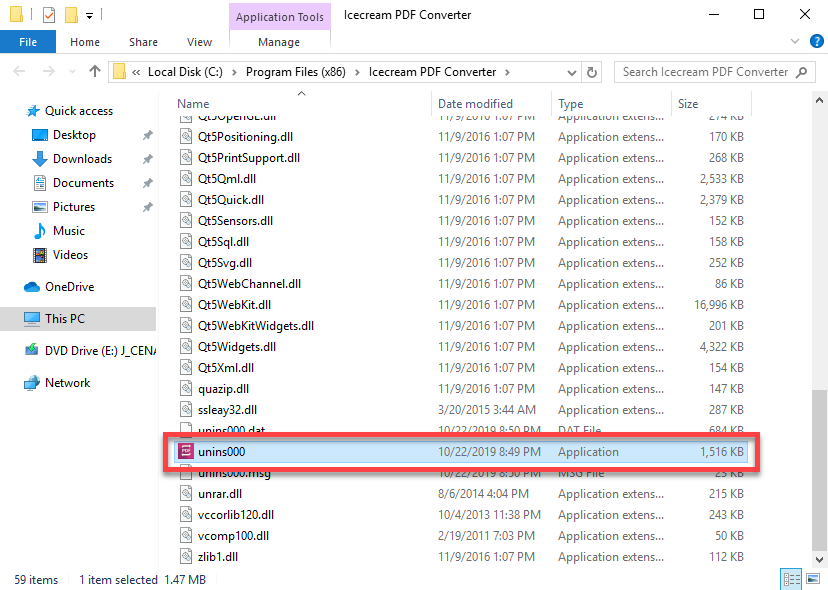Click the Qt5Svg.dll file icon

pos(186,263)
